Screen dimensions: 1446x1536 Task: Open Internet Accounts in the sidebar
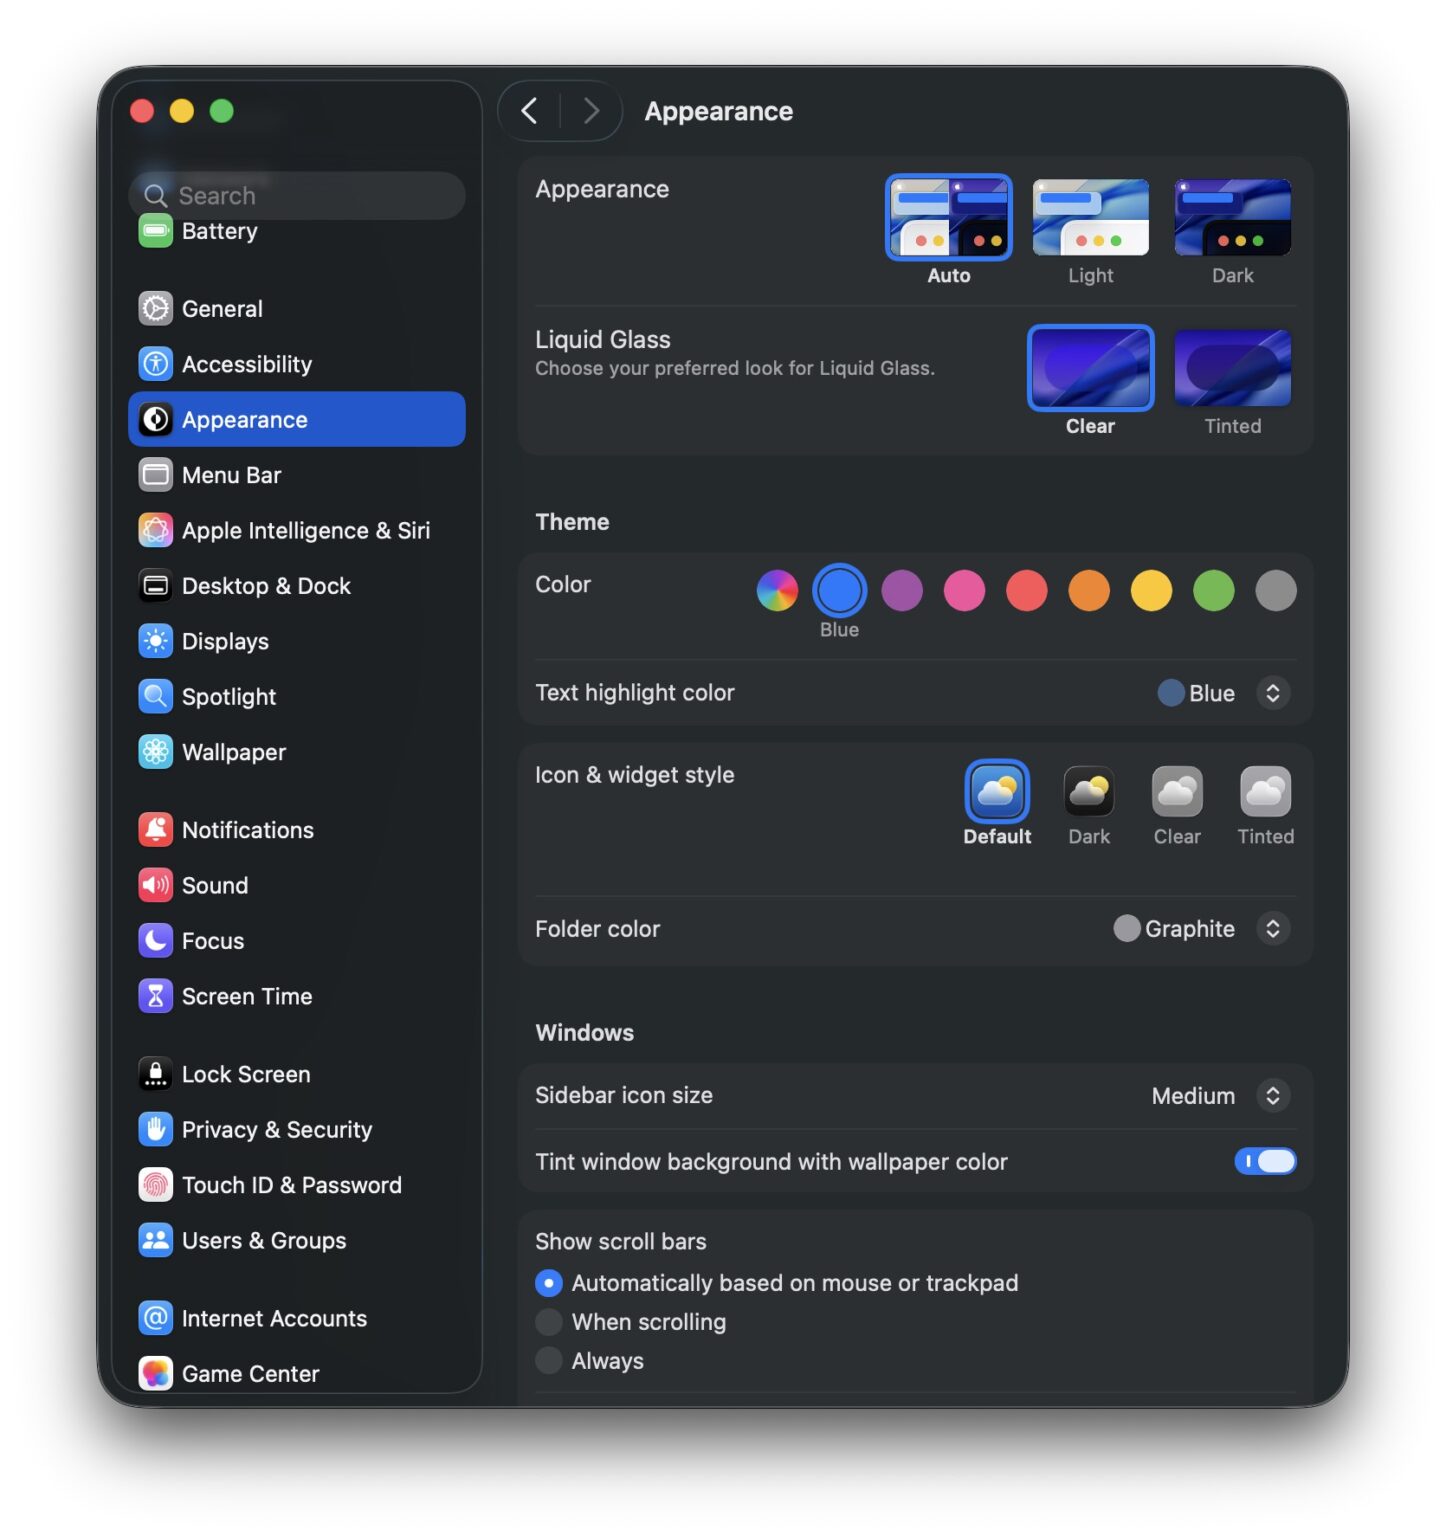click(297, 1318)
